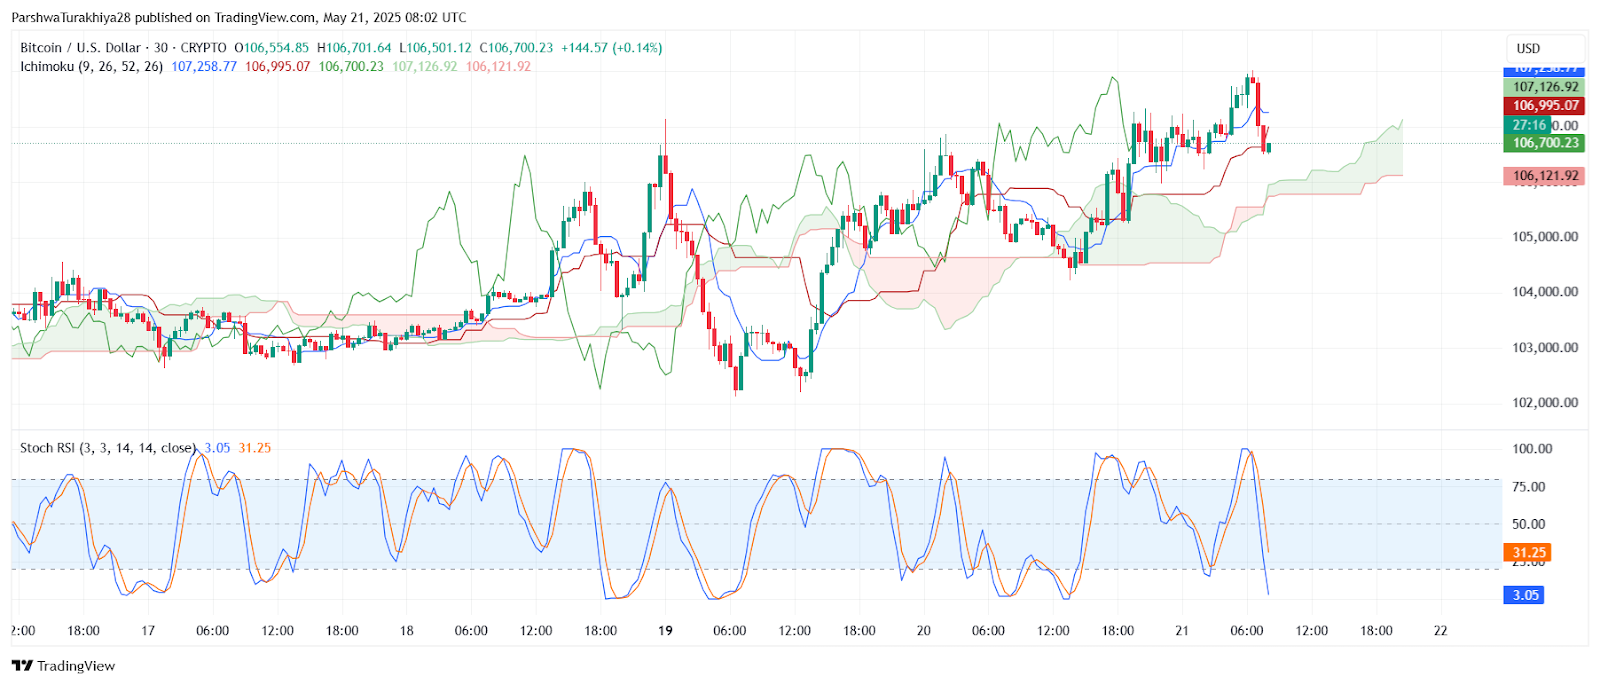Viewport: 1600px width, 685px height.
Task: Click the orange 31.25 Stoch RSI value tag
Action: (1529, 552)
